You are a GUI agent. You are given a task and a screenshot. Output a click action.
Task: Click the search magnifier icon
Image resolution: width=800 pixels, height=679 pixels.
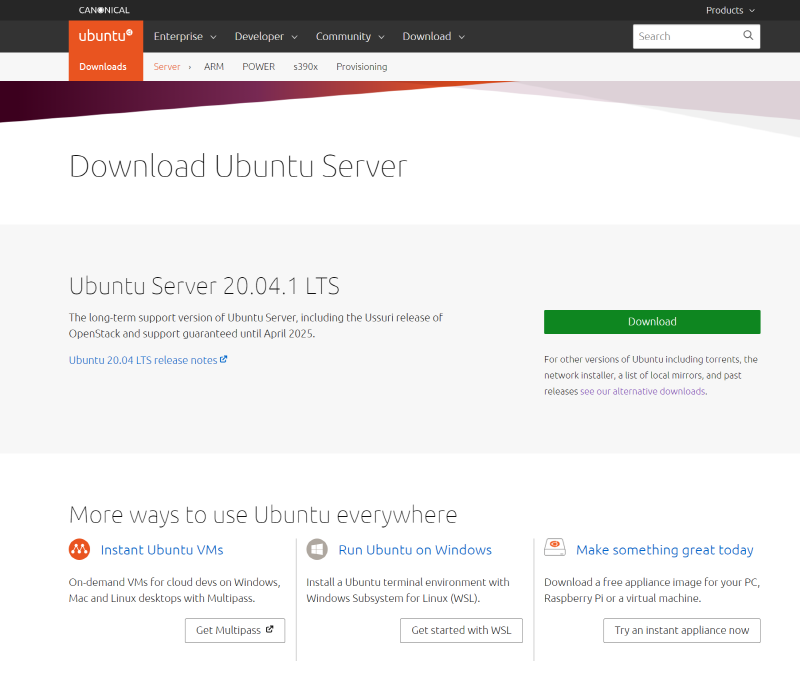(748, 36)
